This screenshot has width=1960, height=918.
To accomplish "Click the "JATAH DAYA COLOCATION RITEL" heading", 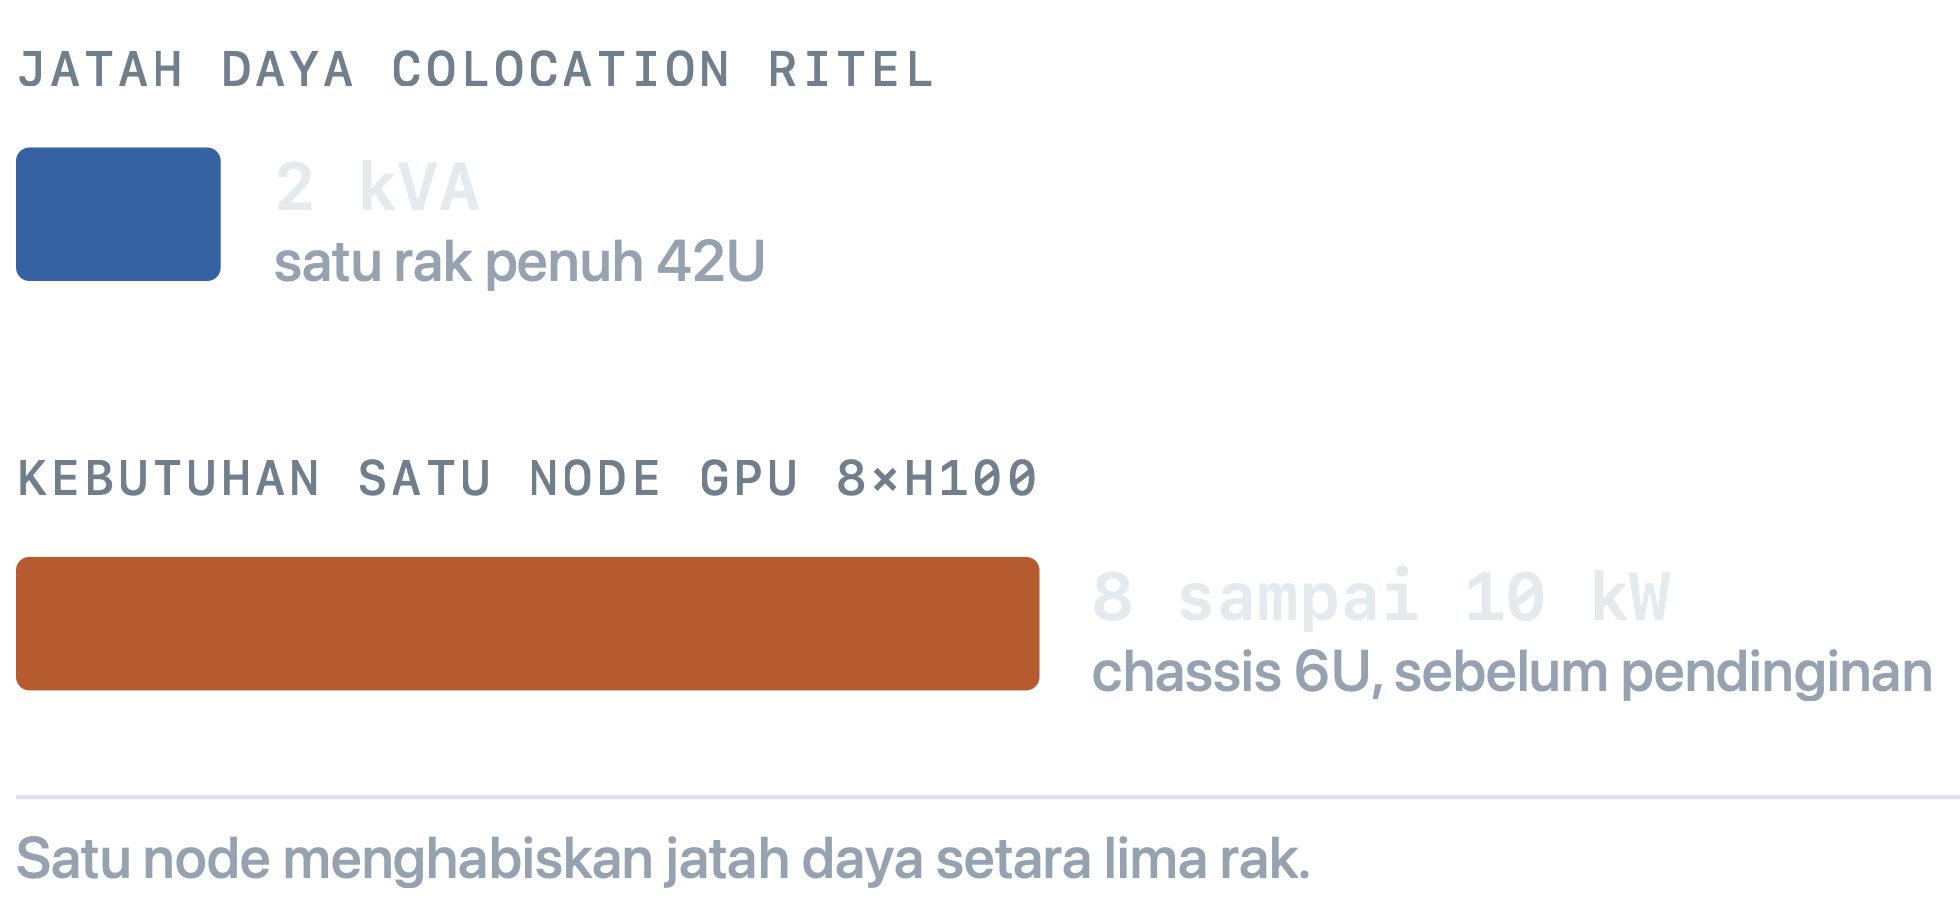I will [476, 70].
